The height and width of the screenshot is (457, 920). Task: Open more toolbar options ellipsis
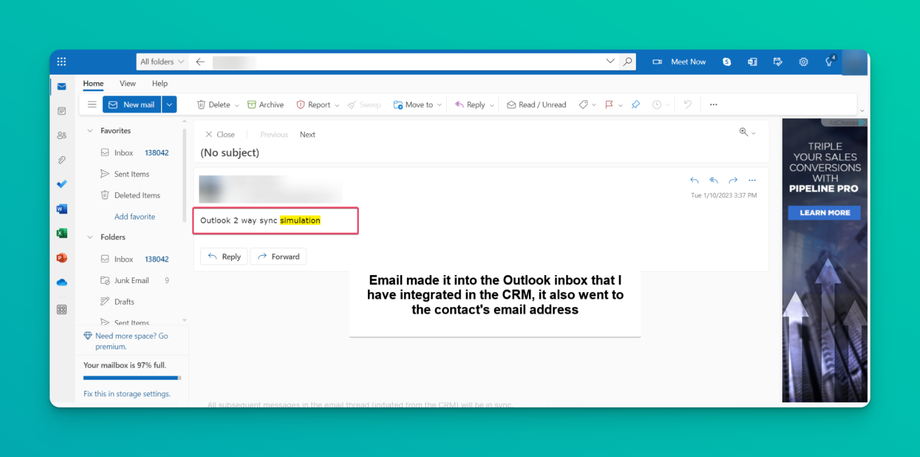pos(713,104)
